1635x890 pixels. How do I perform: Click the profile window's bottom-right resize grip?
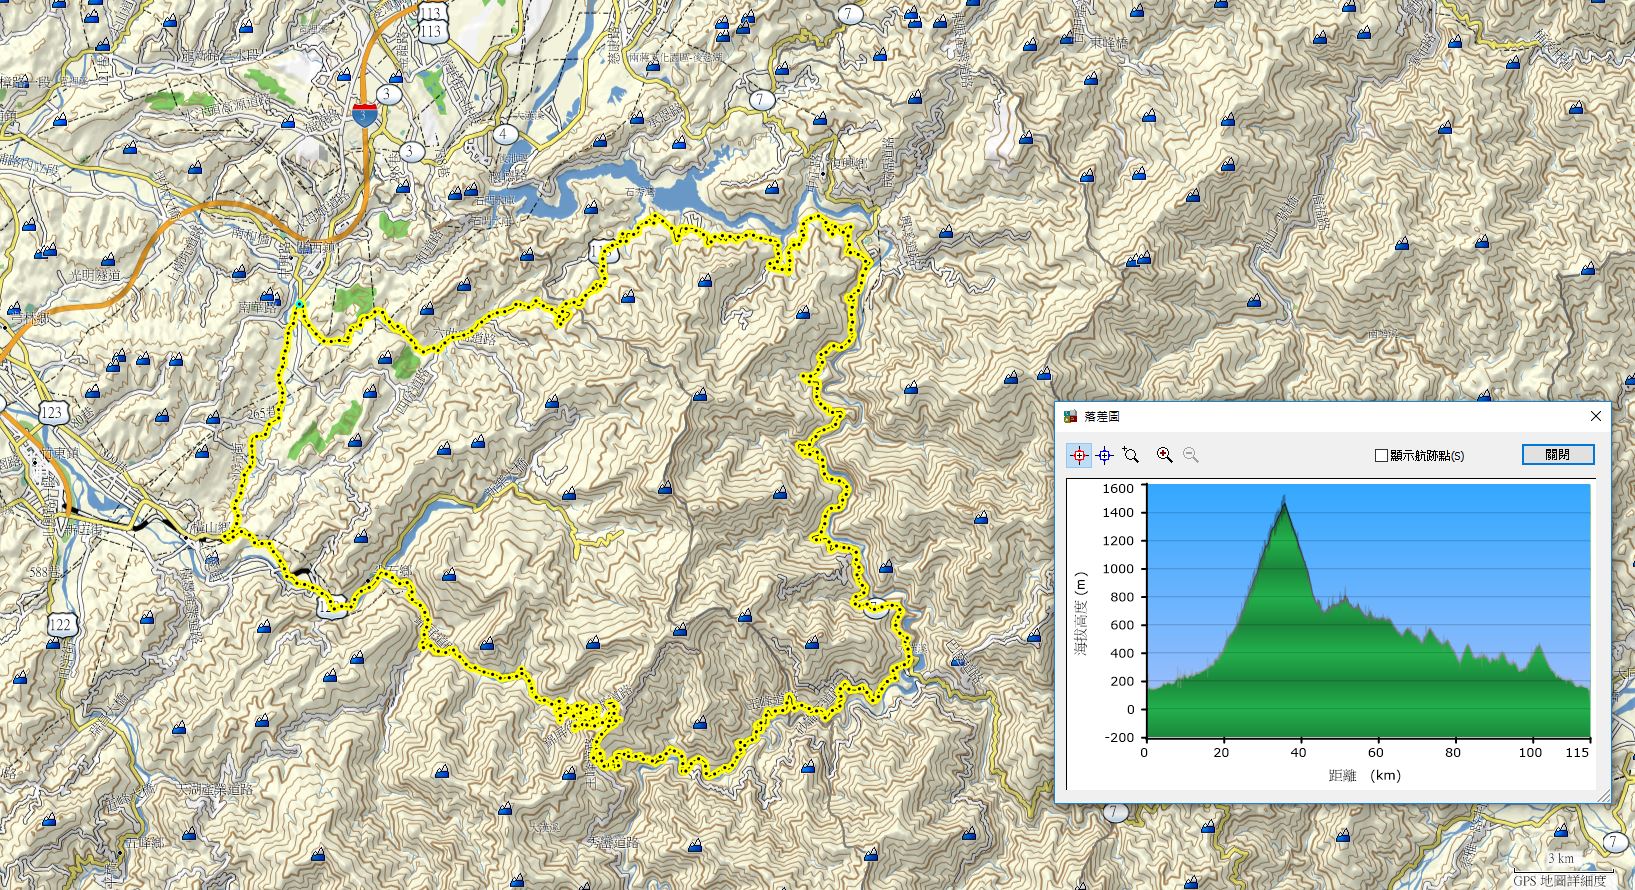tap(1604, 796)
